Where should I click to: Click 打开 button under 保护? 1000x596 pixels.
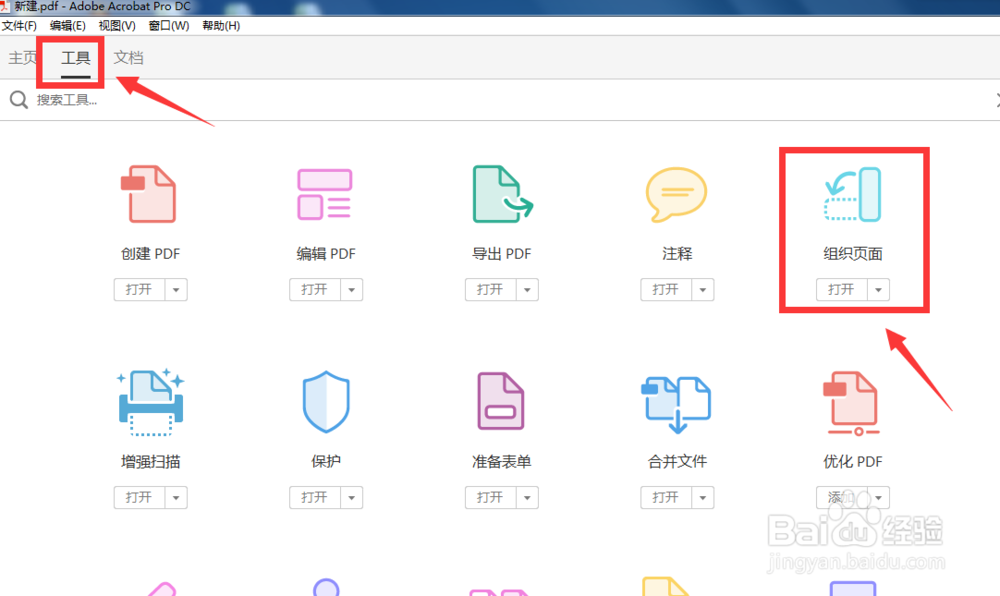click(x=314, y=497)
